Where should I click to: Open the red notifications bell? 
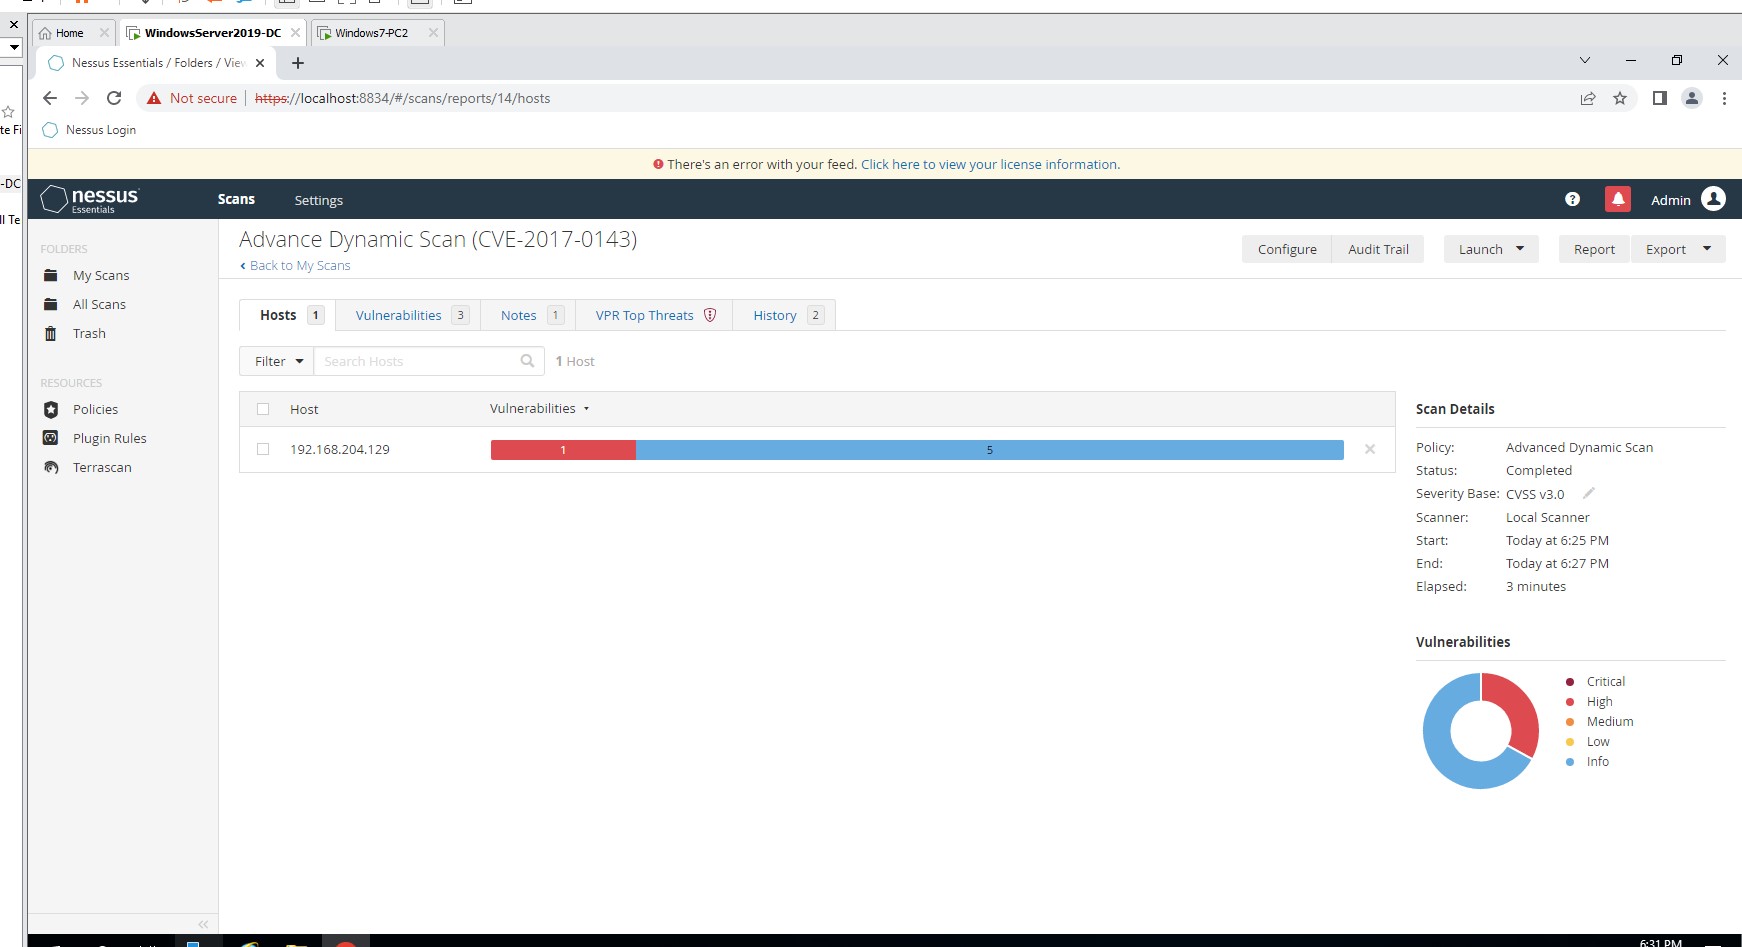click(1617, 199)
